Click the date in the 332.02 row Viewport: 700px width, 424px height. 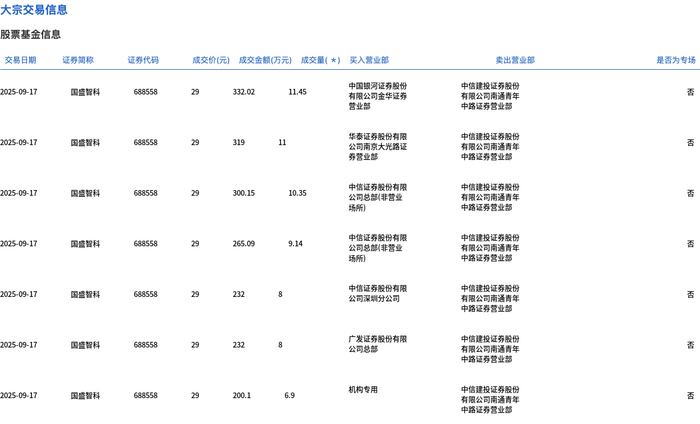(x=19, y=92)
